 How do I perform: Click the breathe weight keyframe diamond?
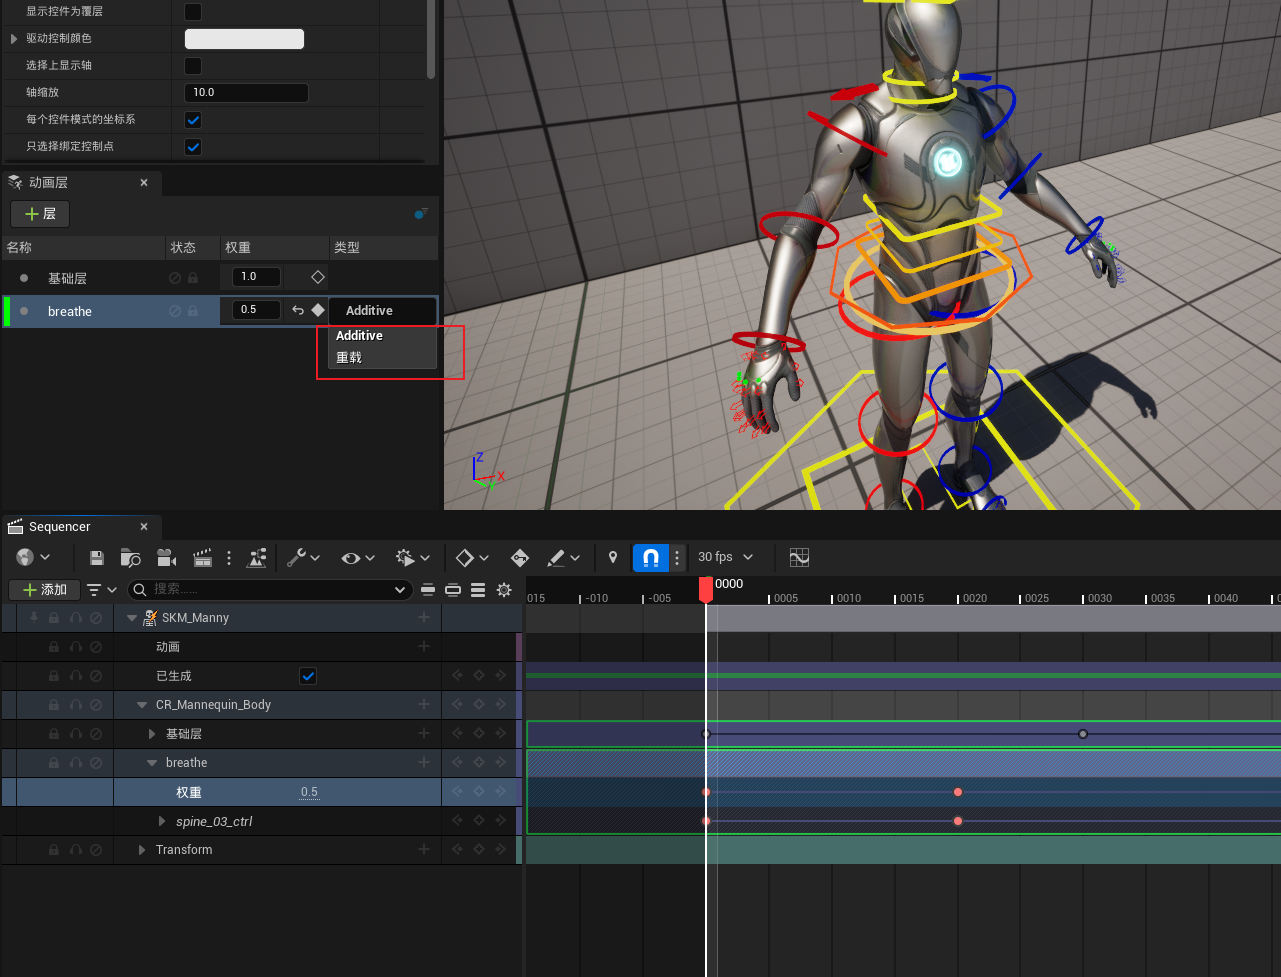318,310
